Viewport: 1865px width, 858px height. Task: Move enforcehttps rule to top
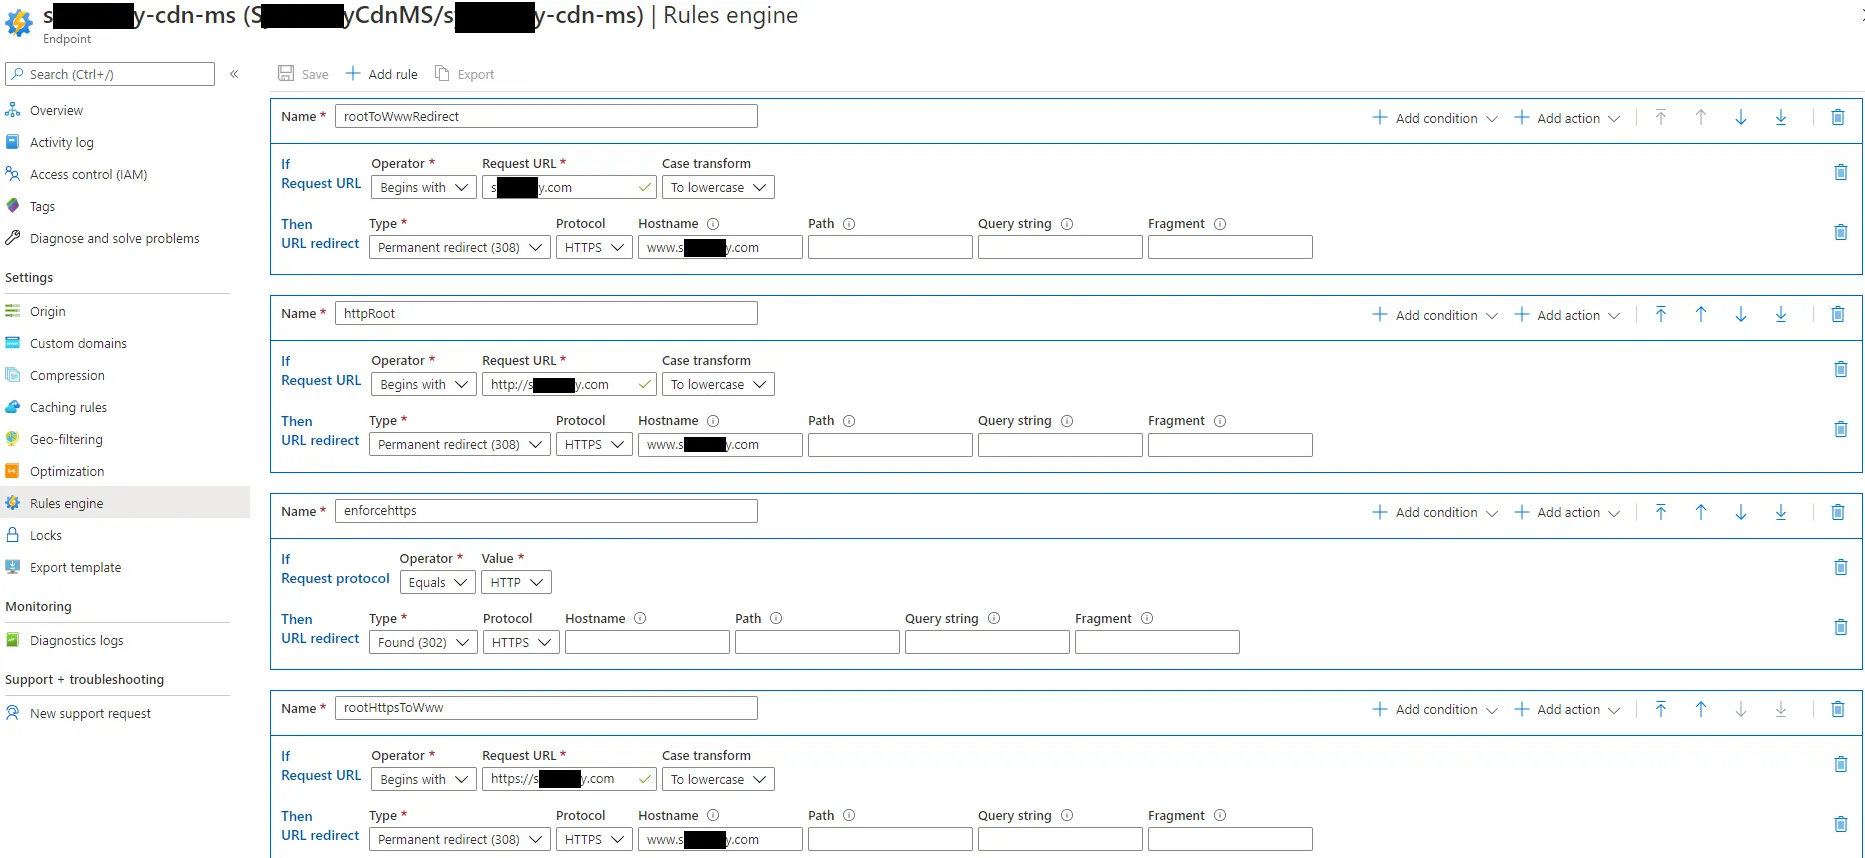pos(1661,512)
